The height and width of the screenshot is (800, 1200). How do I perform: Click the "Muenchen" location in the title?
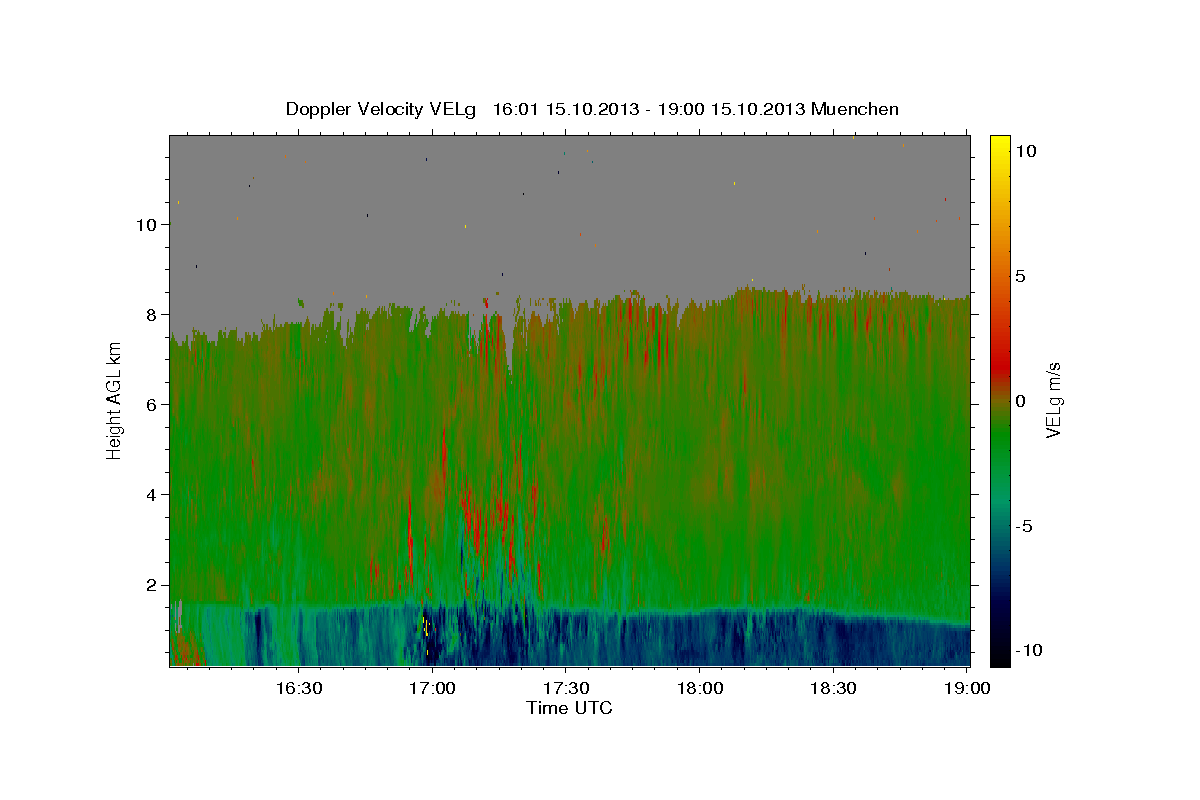[856, 109]
